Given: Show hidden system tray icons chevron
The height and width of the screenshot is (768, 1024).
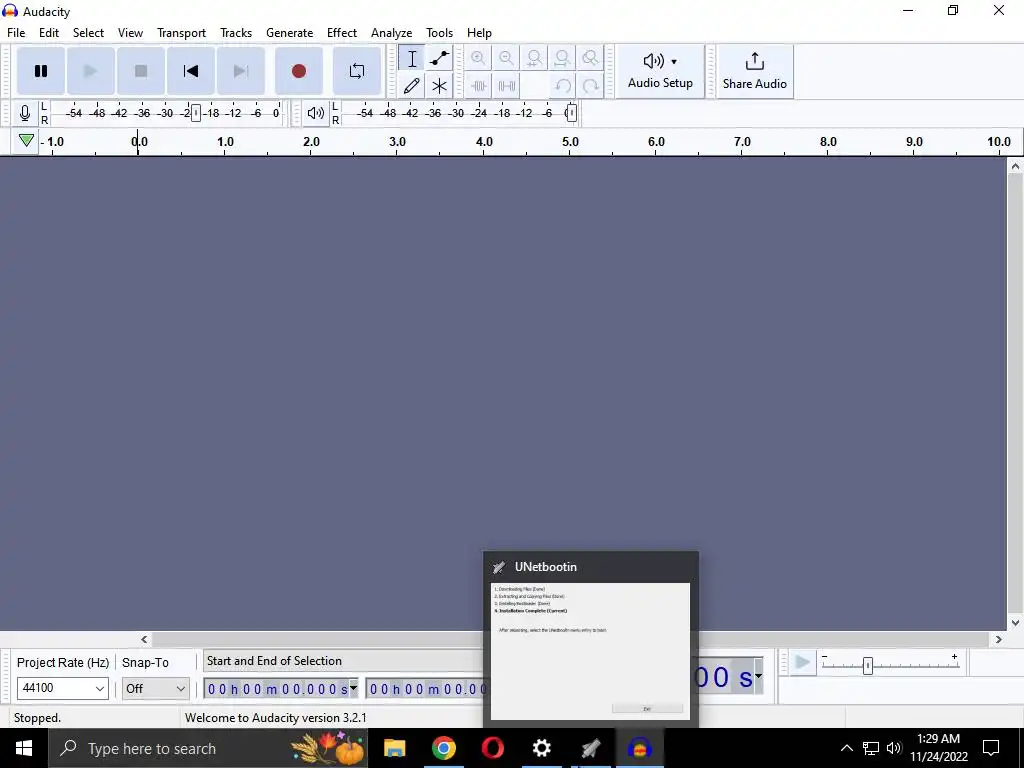Looking at the screenshot, I should (x=846, y=748).
